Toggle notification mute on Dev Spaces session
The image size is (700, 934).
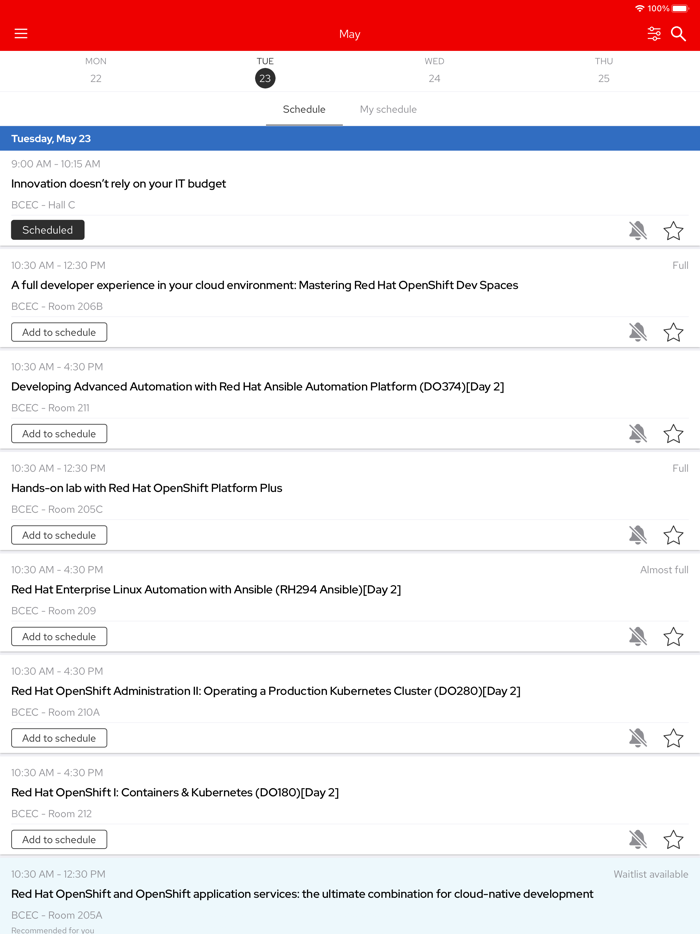tap(638, 331)
